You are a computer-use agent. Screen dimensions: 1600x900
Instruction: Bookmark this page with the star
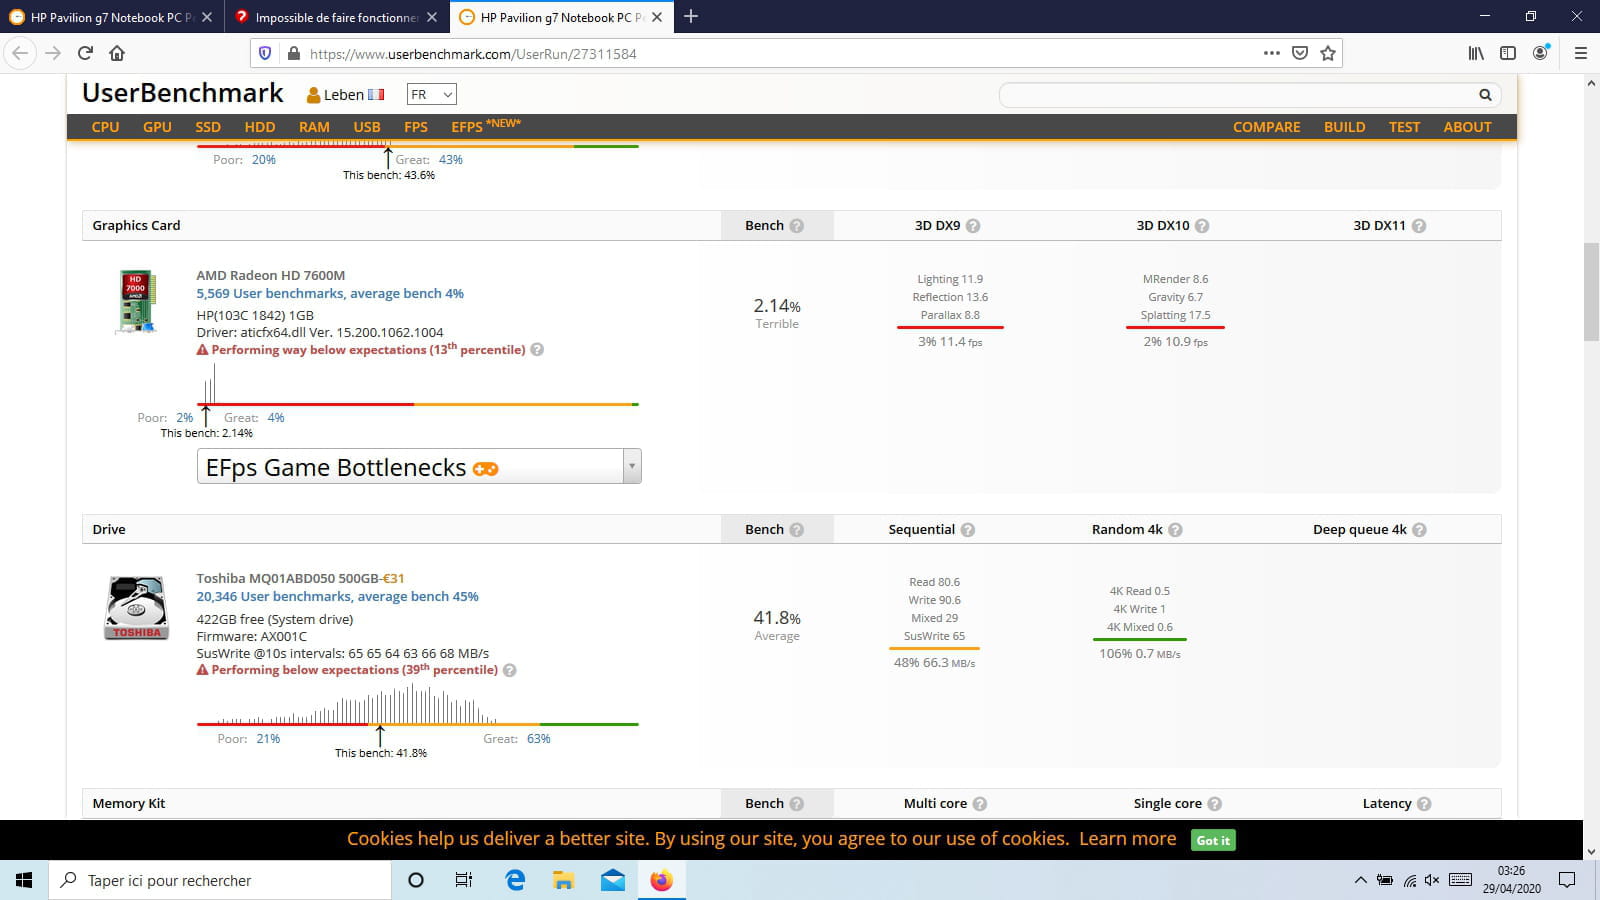[1327, 53]
